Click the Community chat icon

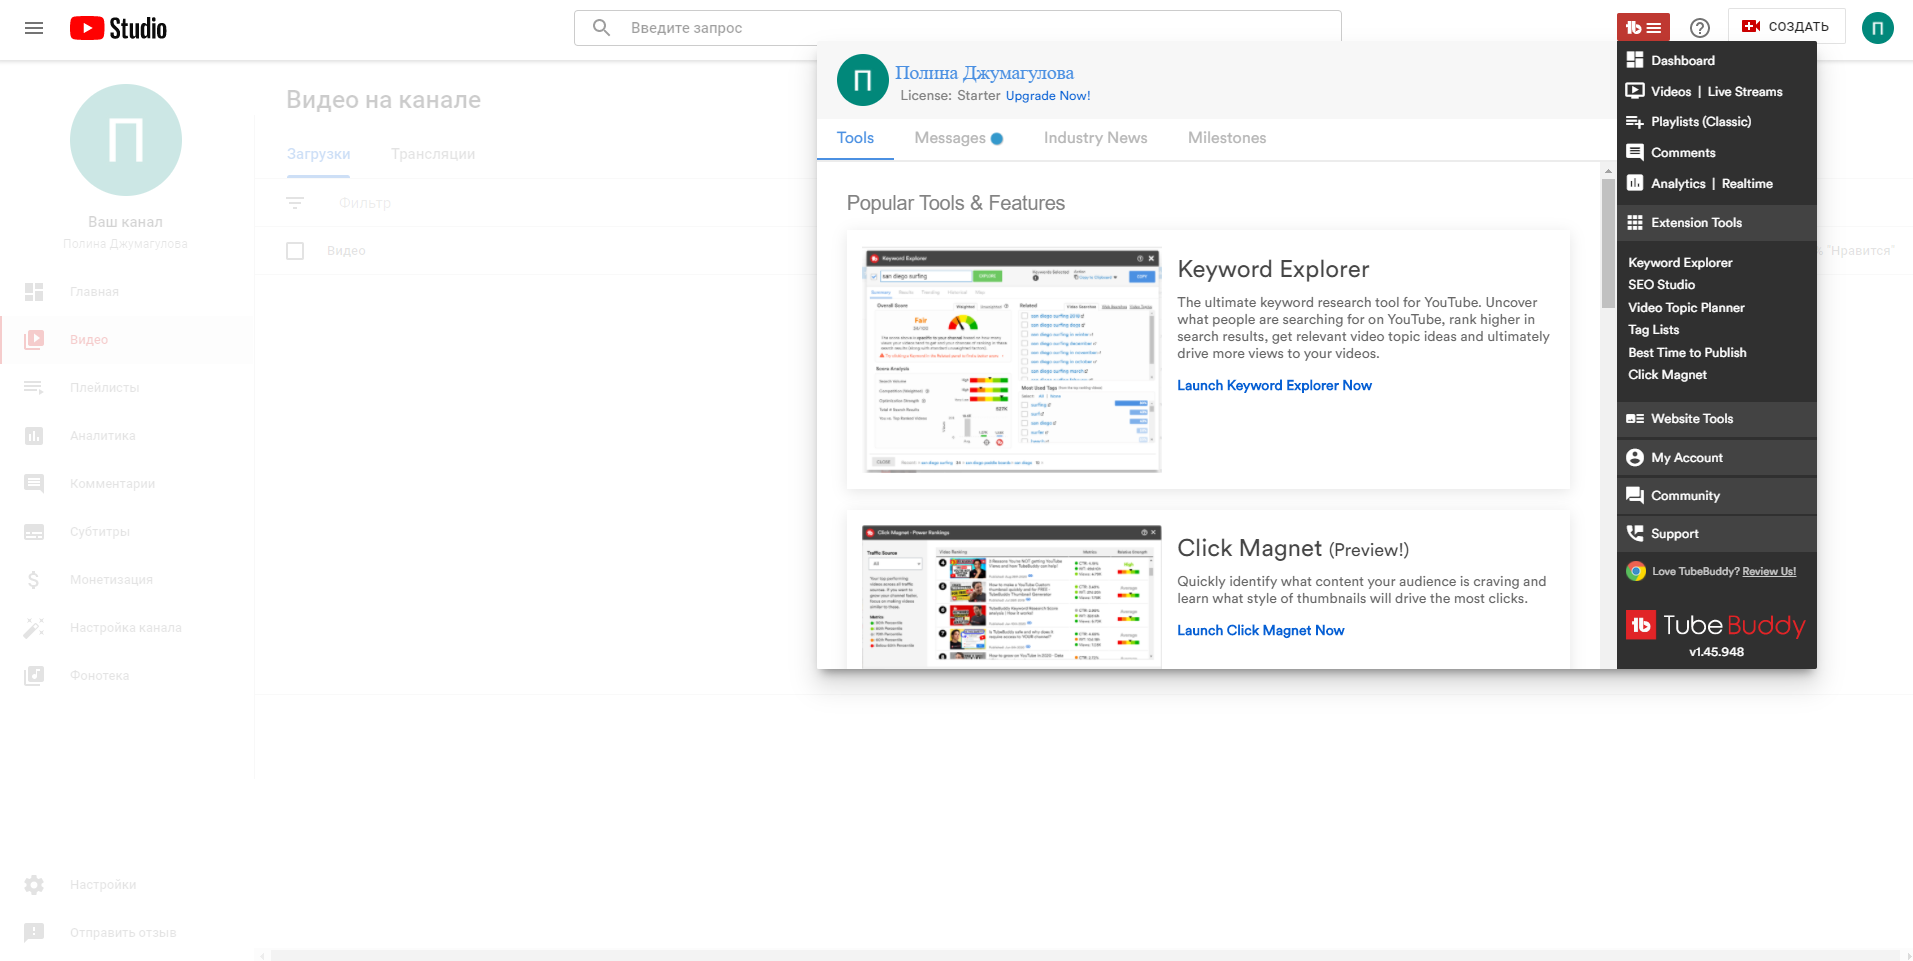pyautogui.click(x=1635, y=495)
